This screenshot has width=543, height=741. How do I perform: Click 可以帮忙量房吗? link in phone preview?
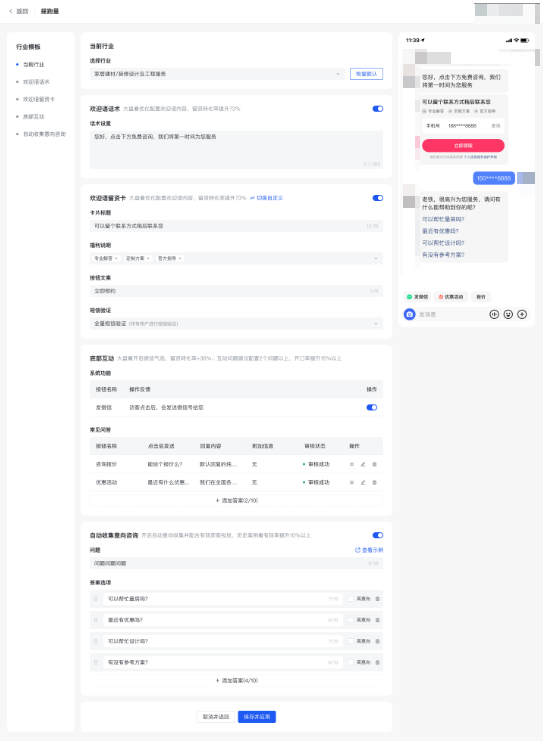(x=443, y=219)
